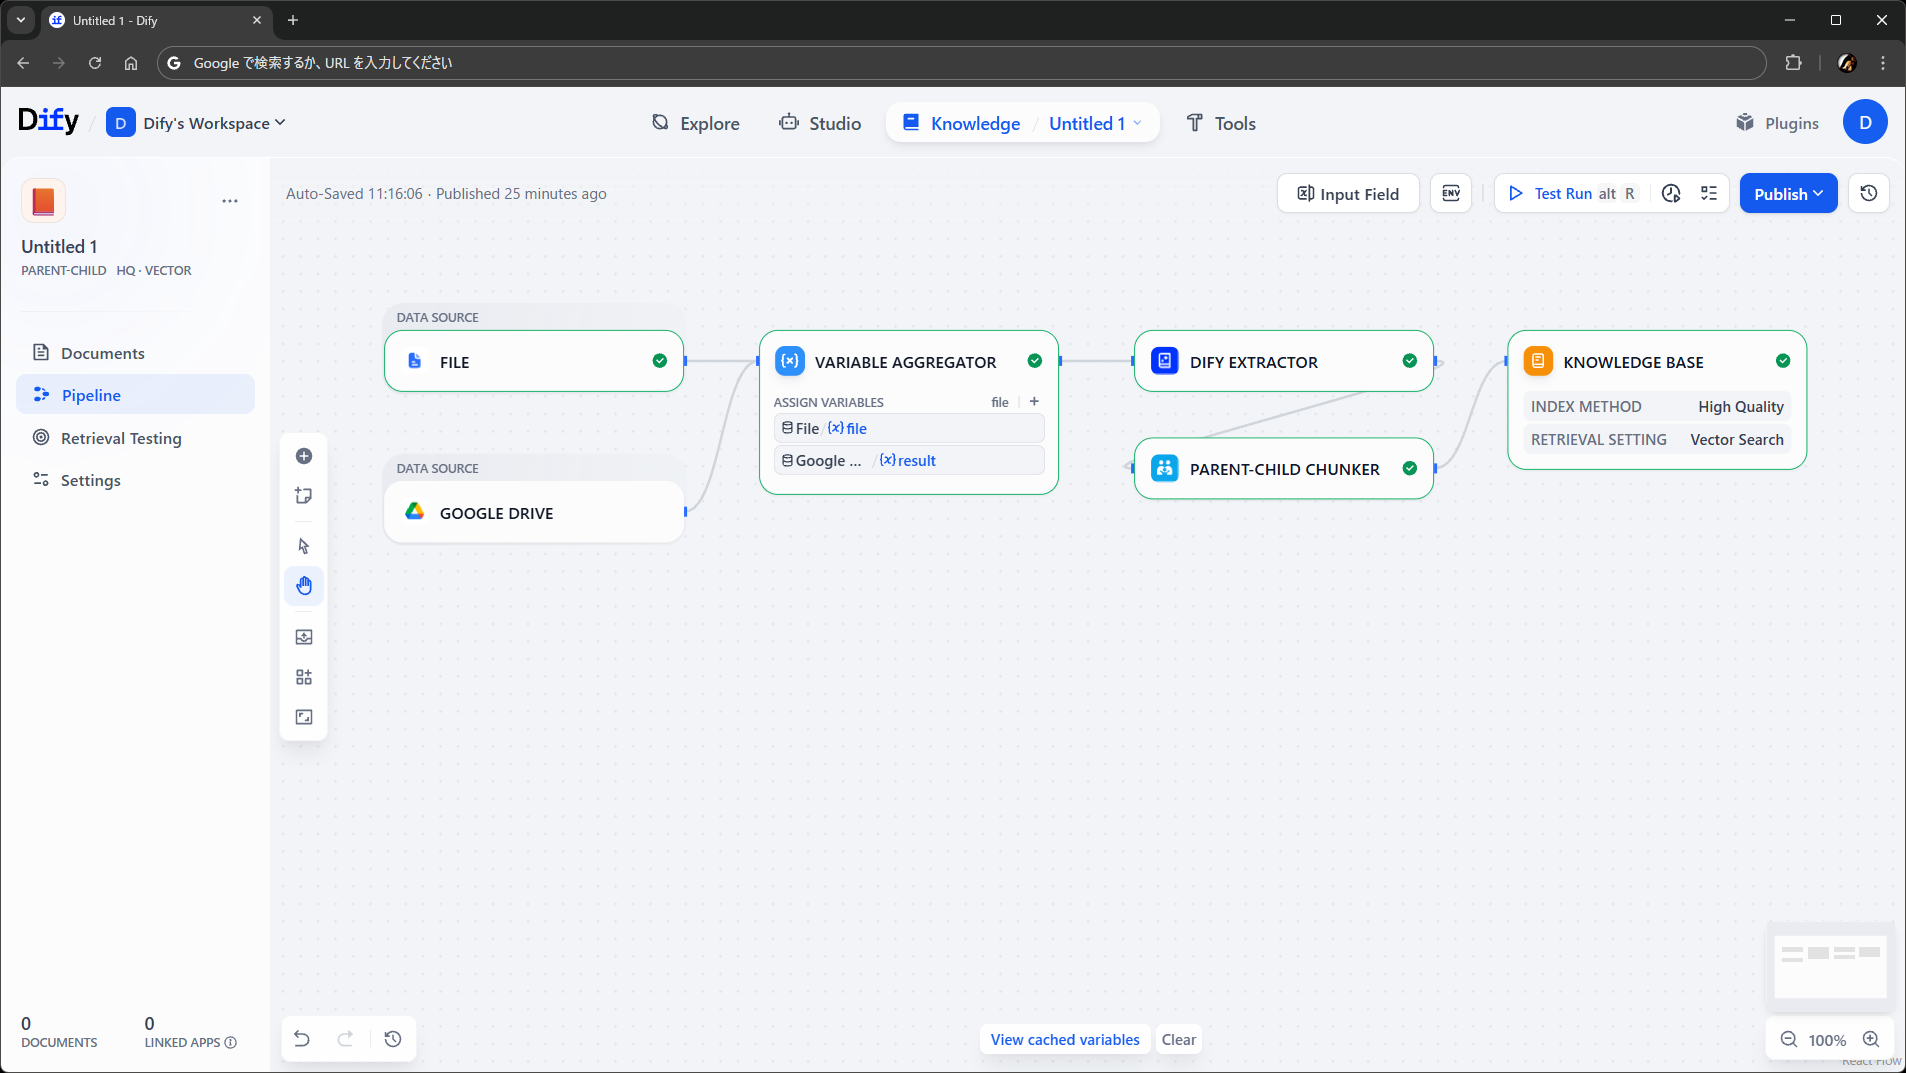This screenshot has height=1073, width=1906.
Task: Switch to pointer mode tool
Action: (x=304, y=546)
